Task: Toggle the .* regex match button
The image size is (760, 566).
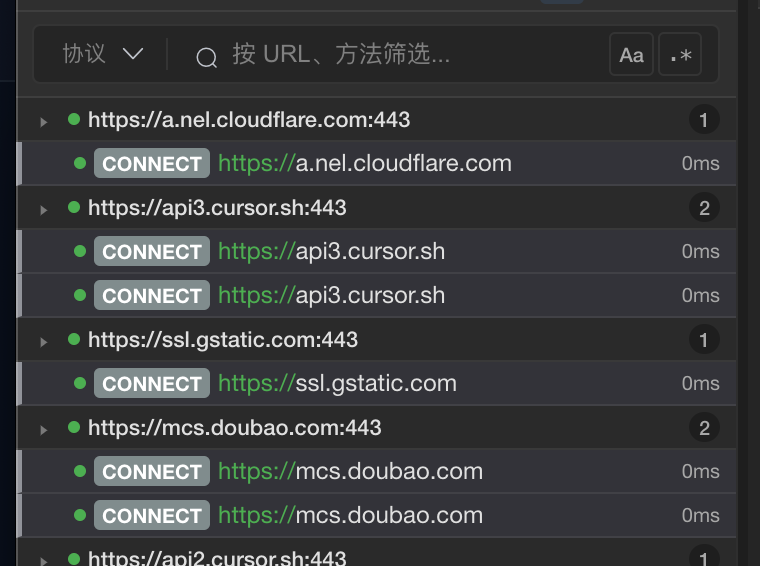Action: (680, 54)
